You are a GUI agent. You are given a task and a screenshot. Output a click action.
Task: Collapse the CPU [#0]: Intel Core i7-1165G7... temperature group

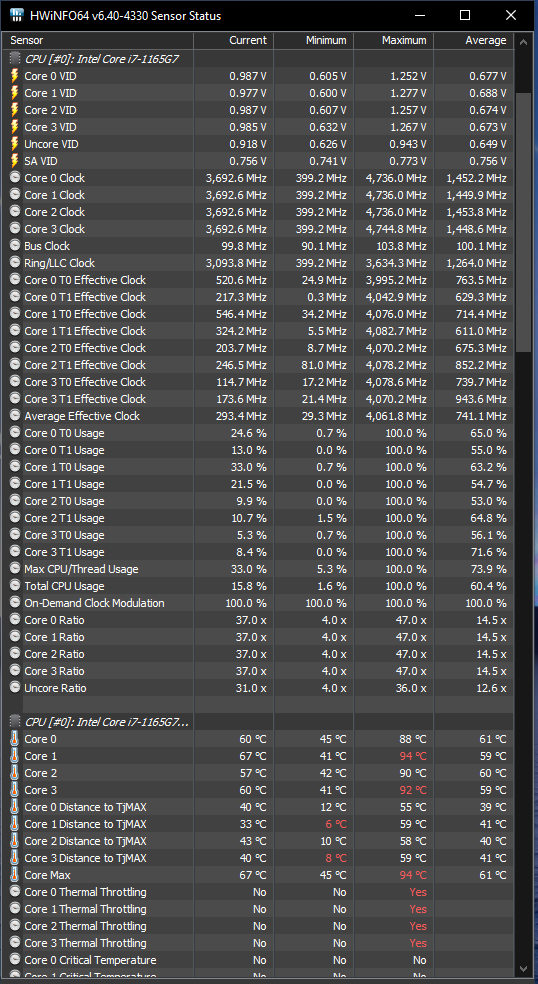[106, 722]
